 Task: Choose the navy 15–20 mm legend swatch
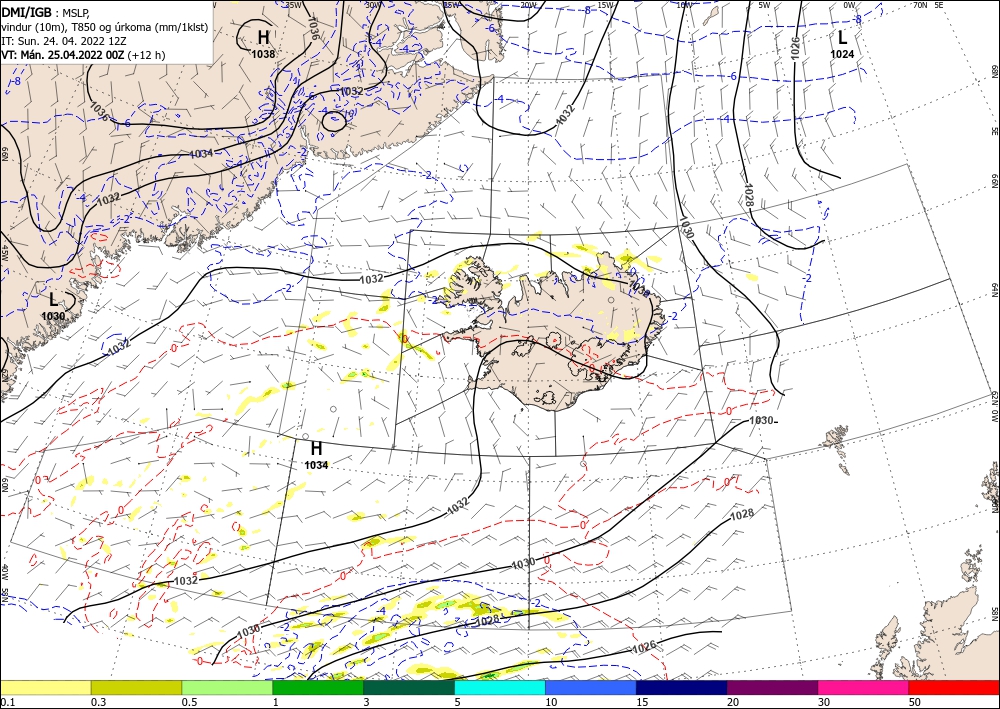[682, 687]
